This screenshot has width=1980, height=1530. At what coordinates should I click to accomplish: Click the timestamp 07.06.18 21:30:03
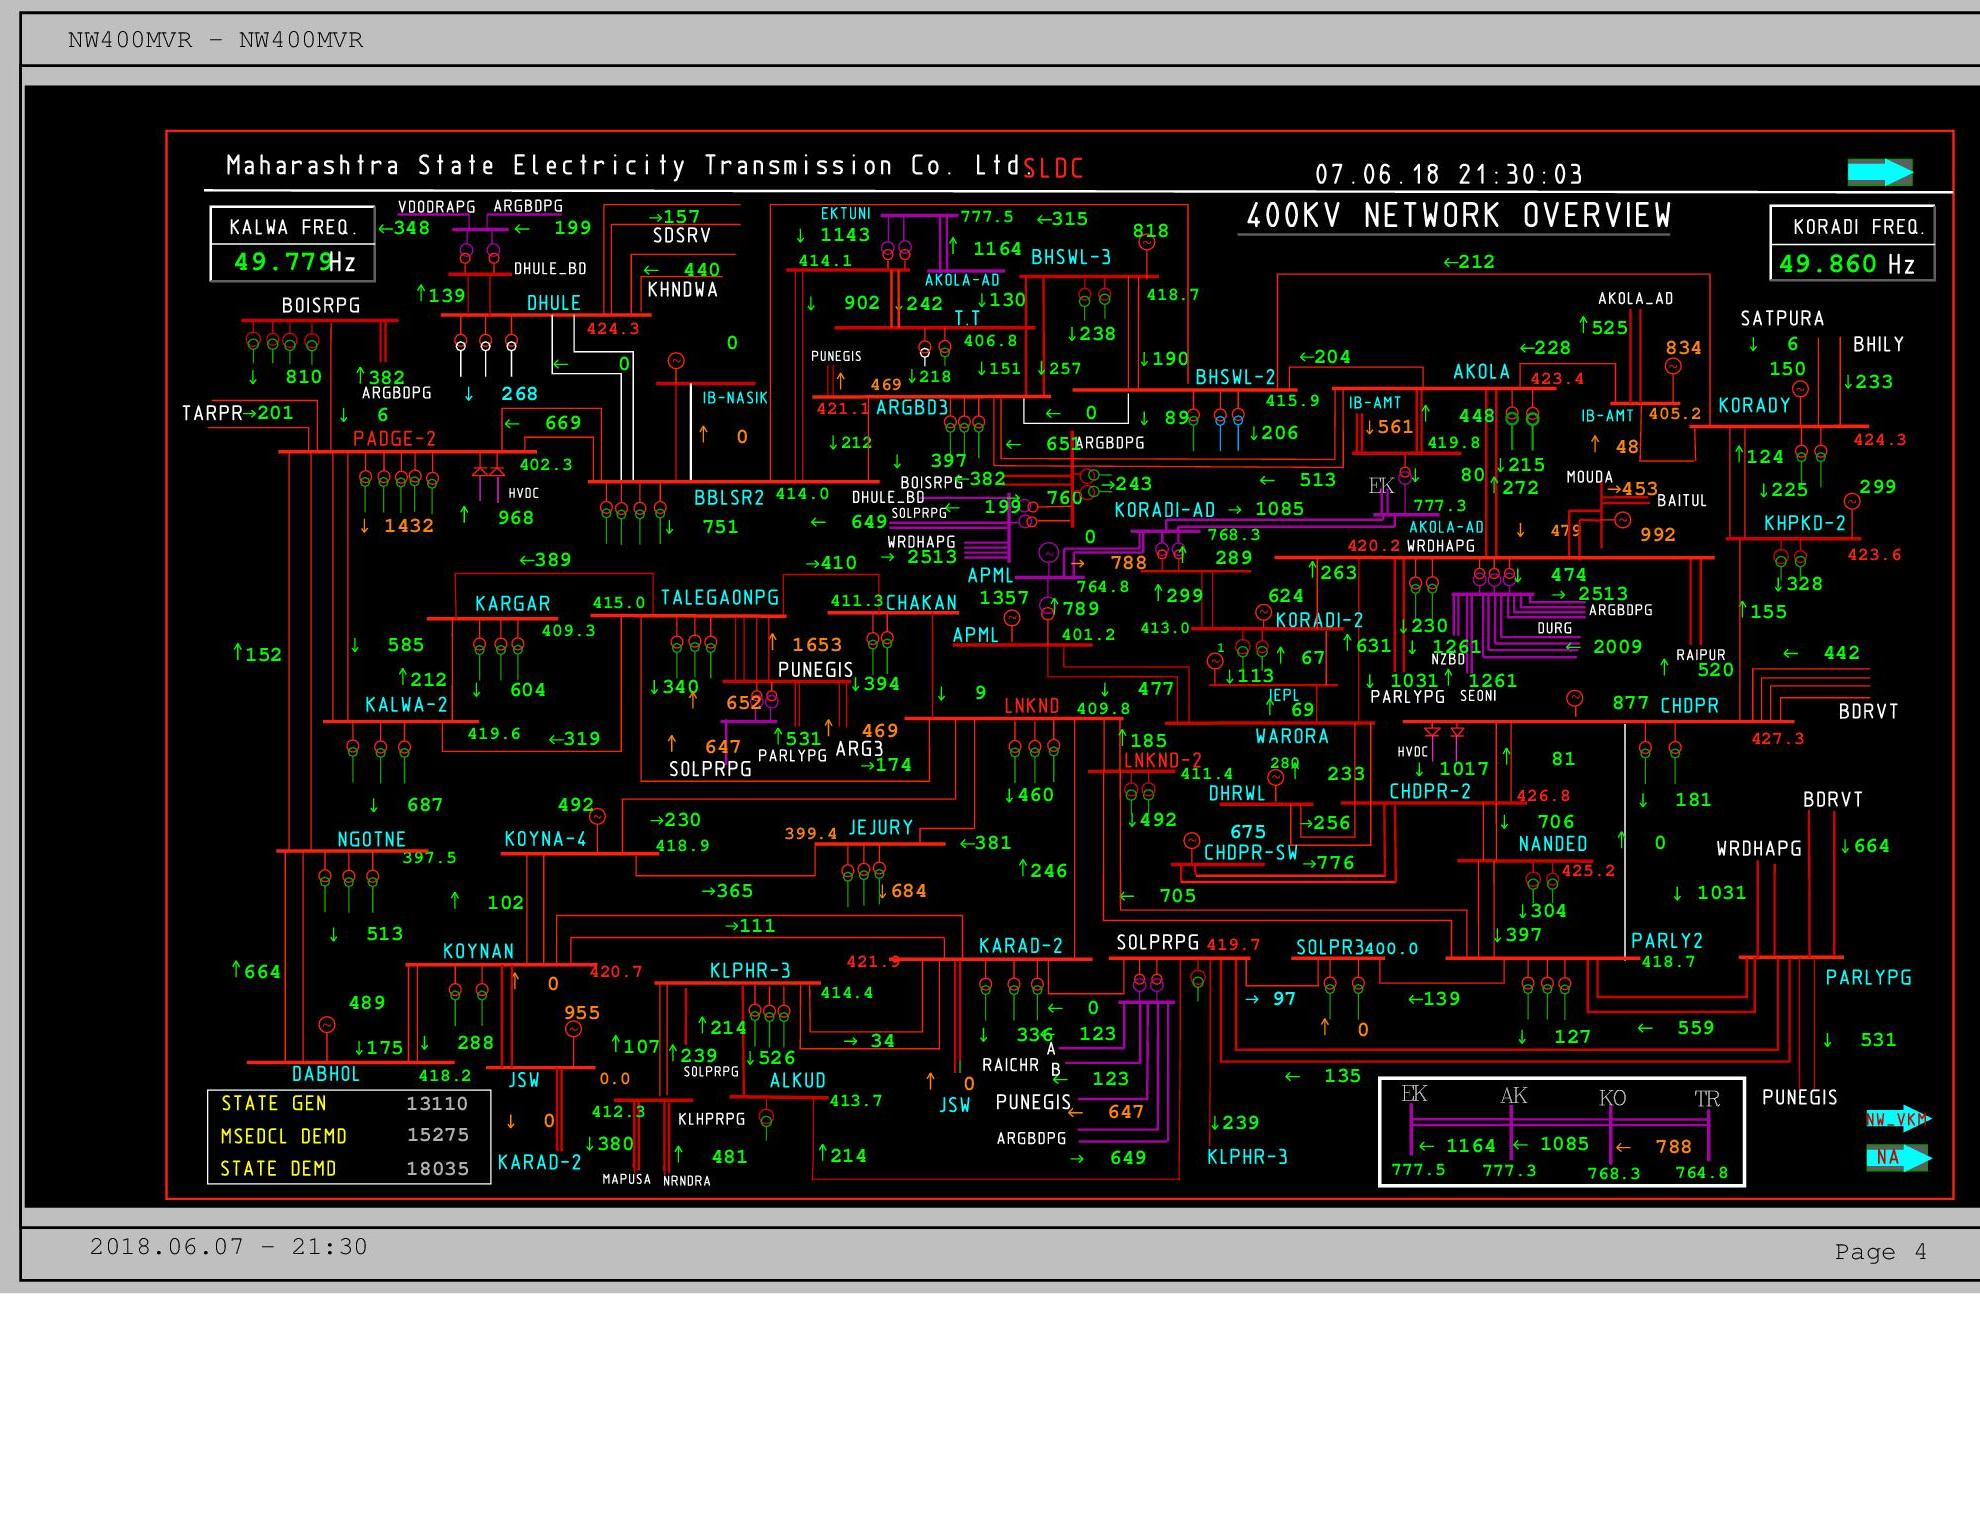click(1449, 175)
